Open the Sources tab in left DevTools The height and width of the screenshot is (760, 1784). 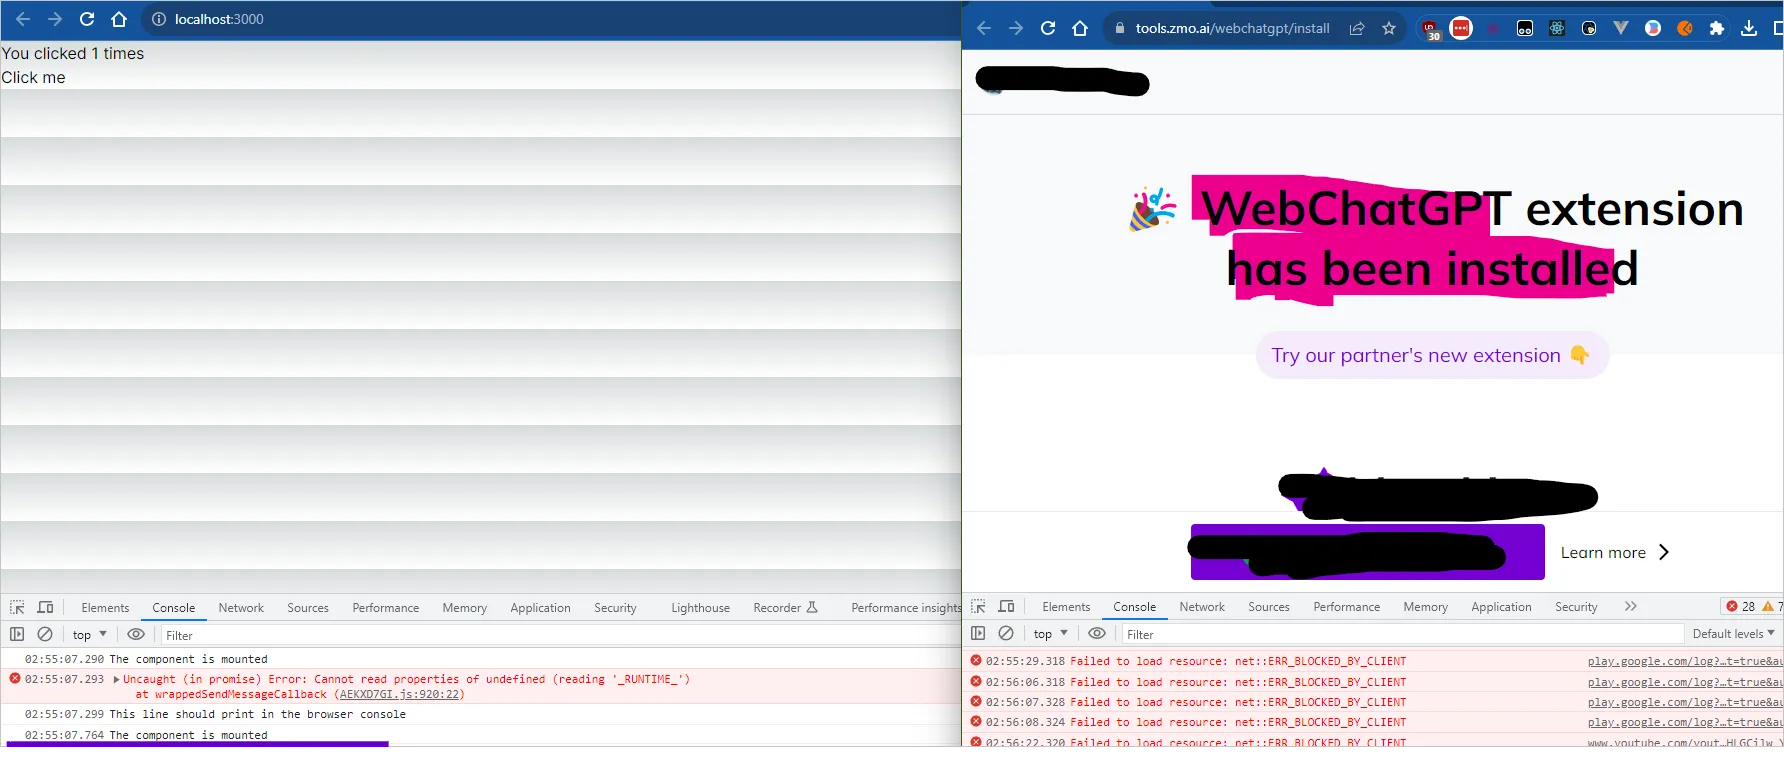coord(308,608)
